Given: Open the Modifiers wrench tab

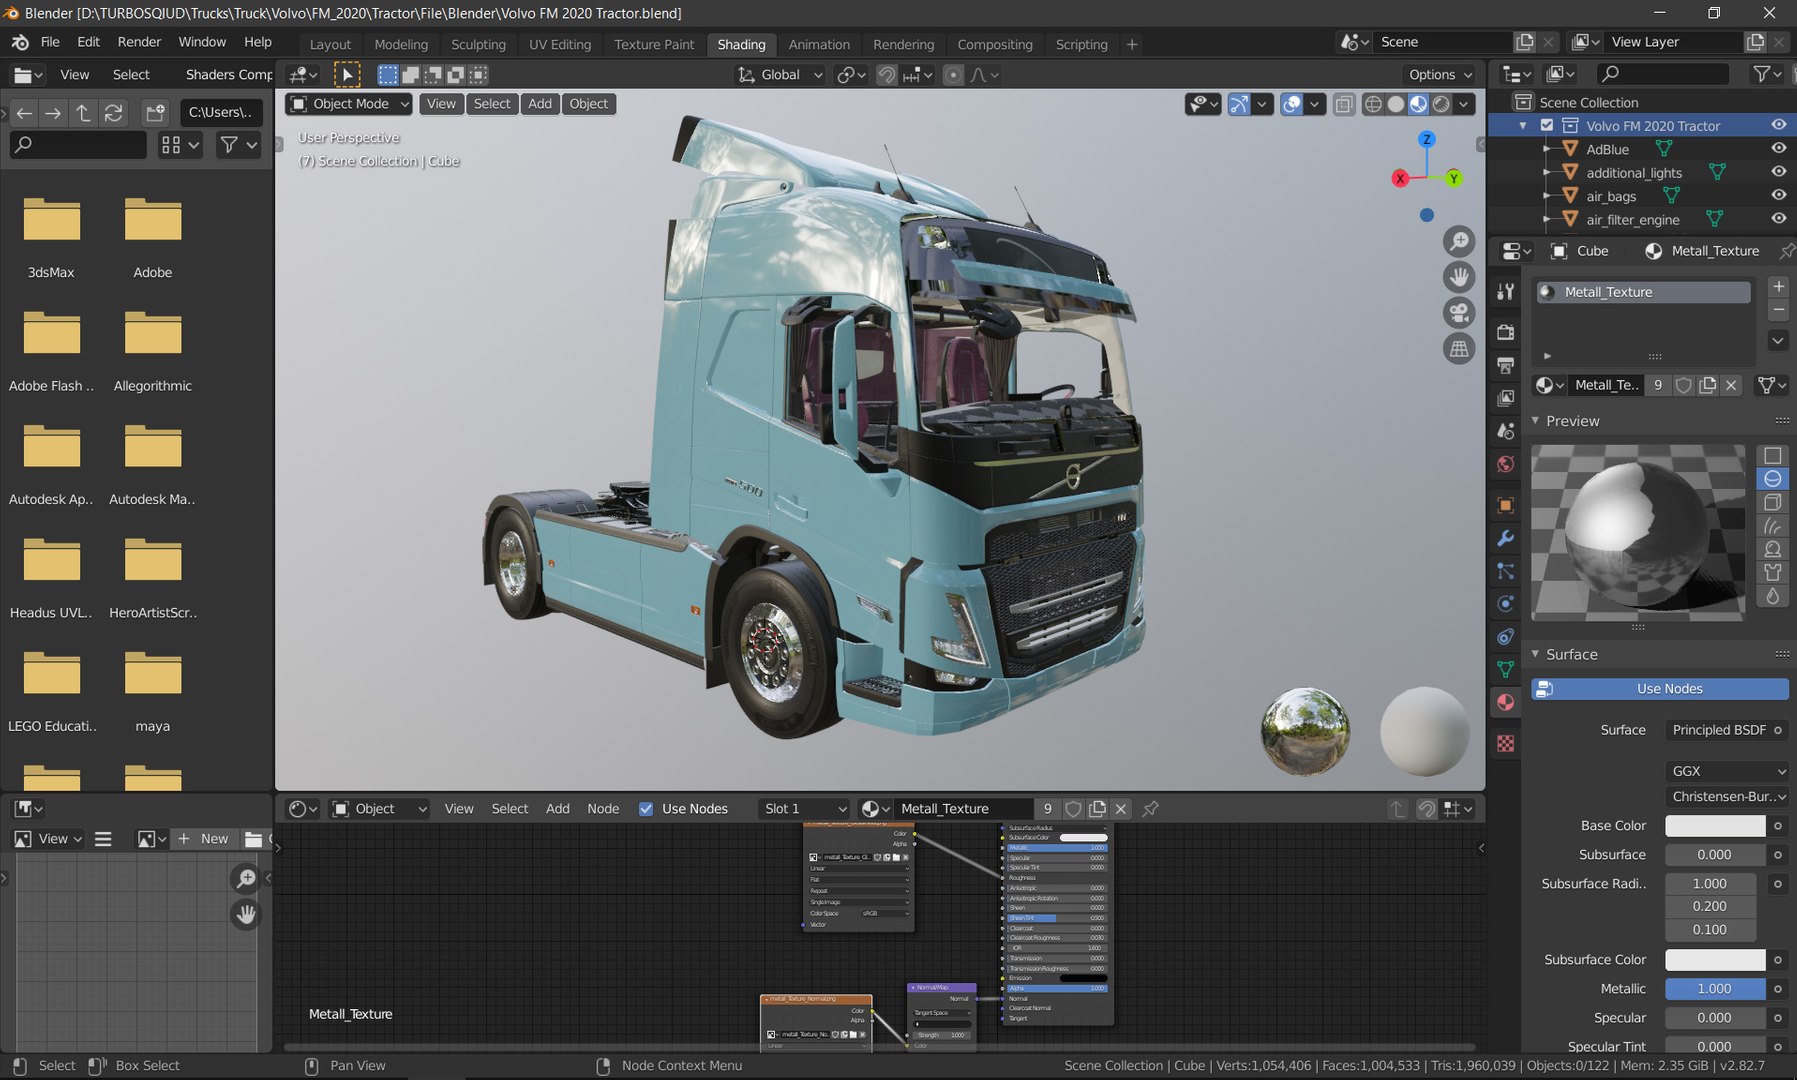Looking at the screenshot, I should [1505, 538].
